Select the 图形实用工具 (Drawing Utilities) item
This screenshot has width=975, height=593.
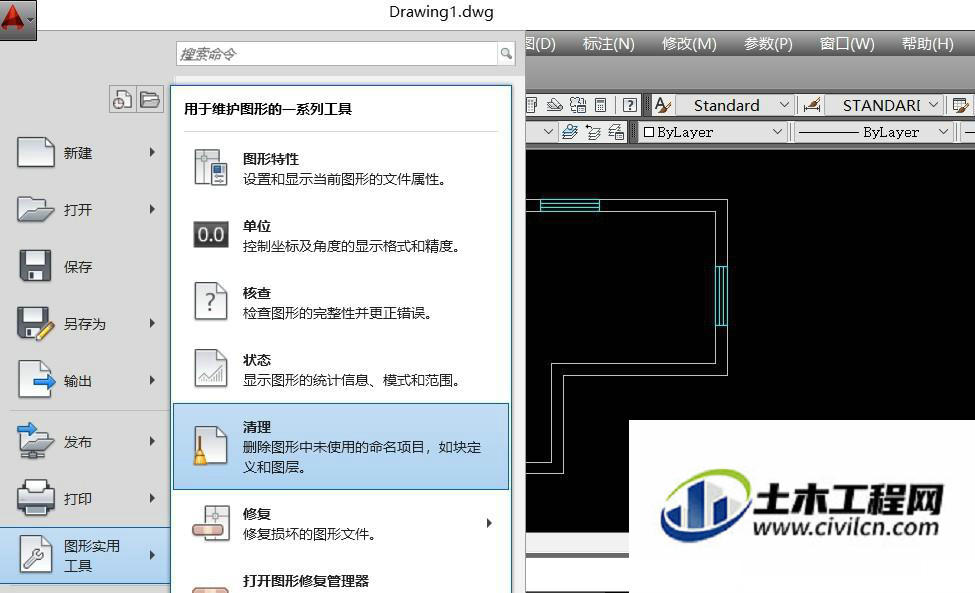[x=85, y=556]
